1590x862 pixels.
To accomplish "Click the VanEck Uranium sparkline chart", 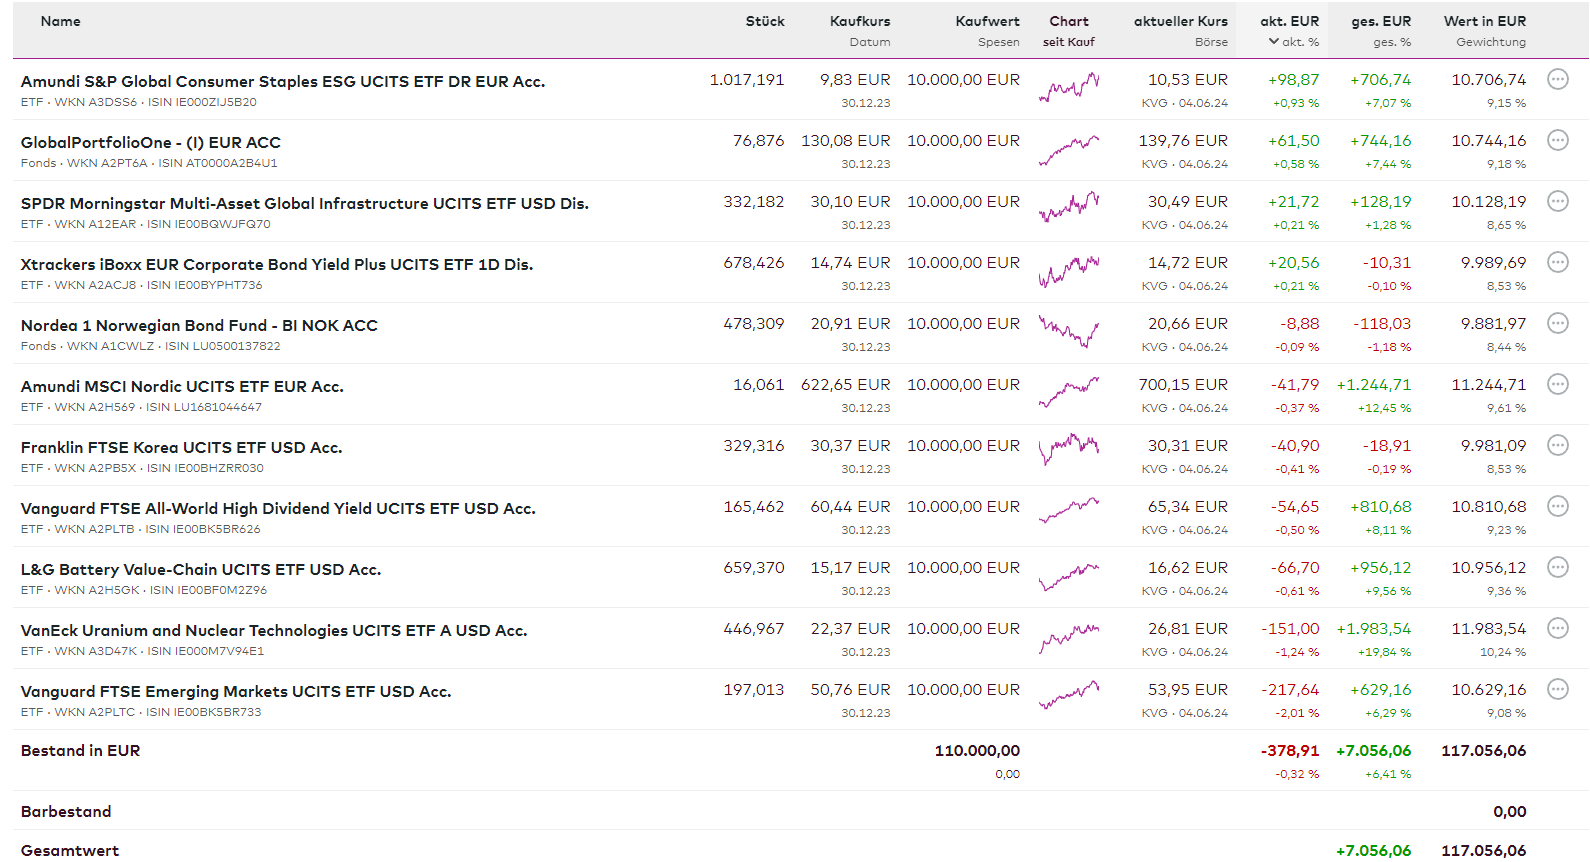I will (x=1068, y=637).
